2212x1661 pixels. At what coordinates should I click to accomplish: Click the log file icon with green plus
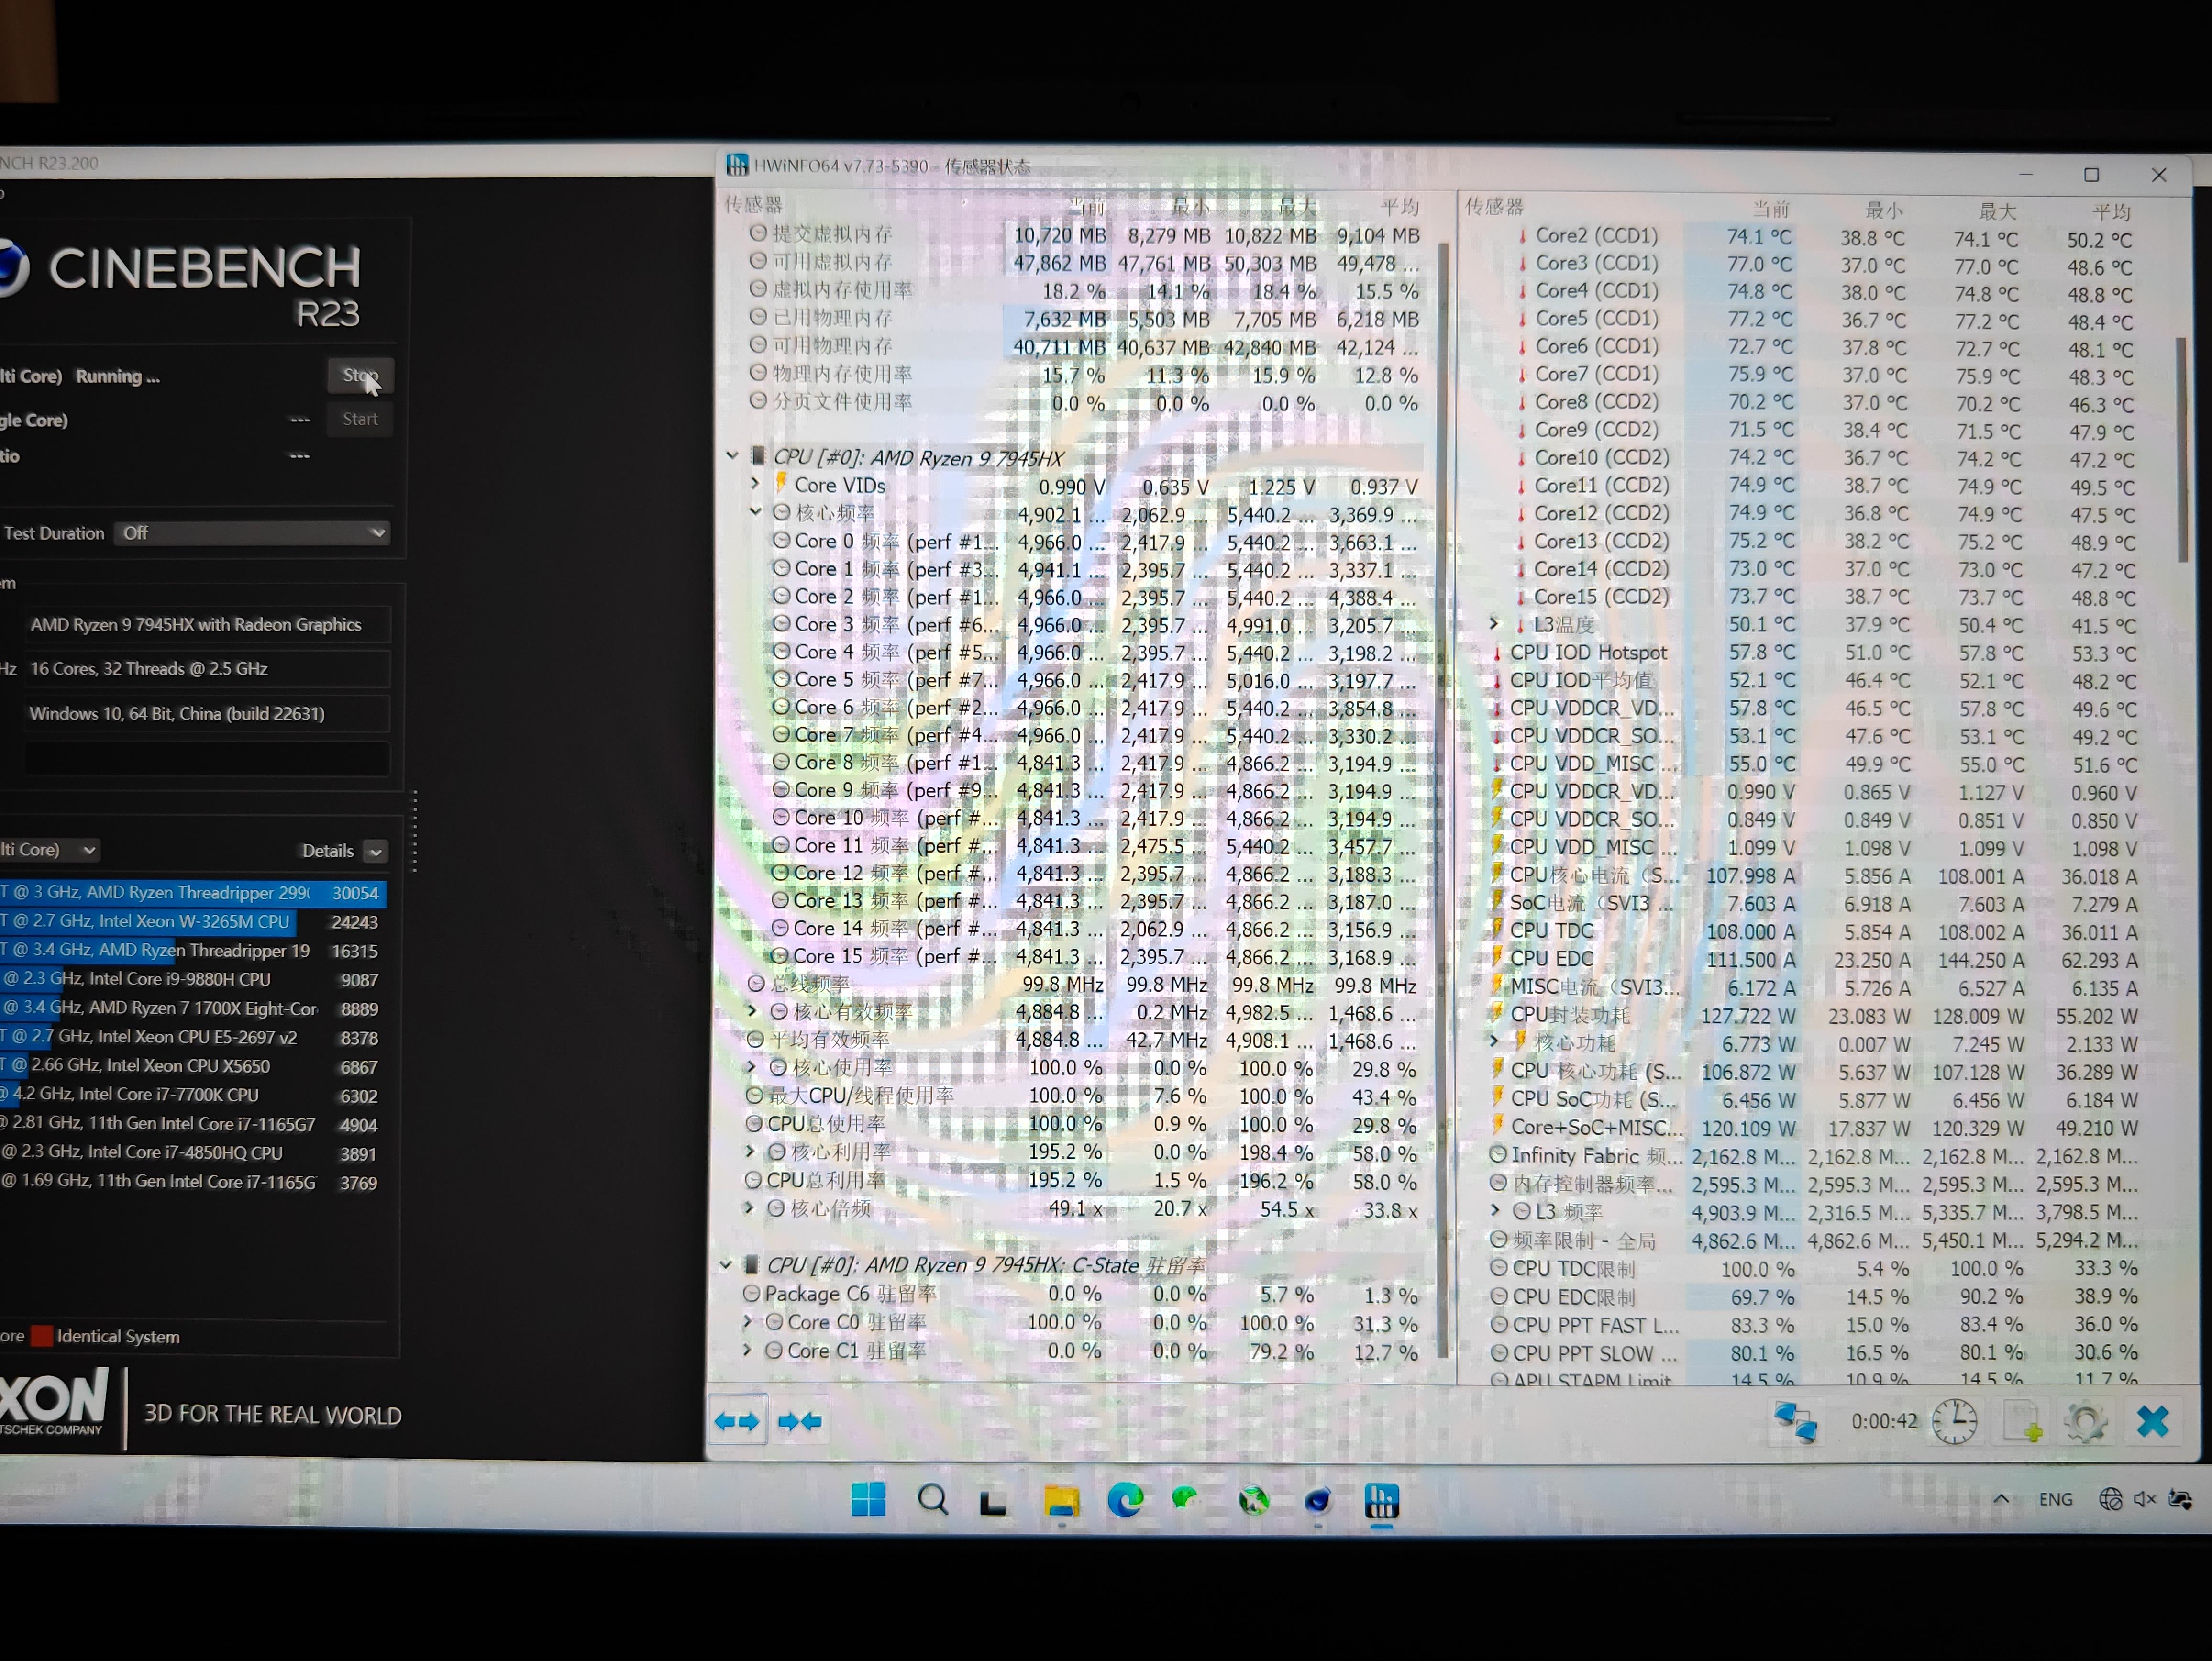[x=2021, y=1421]
